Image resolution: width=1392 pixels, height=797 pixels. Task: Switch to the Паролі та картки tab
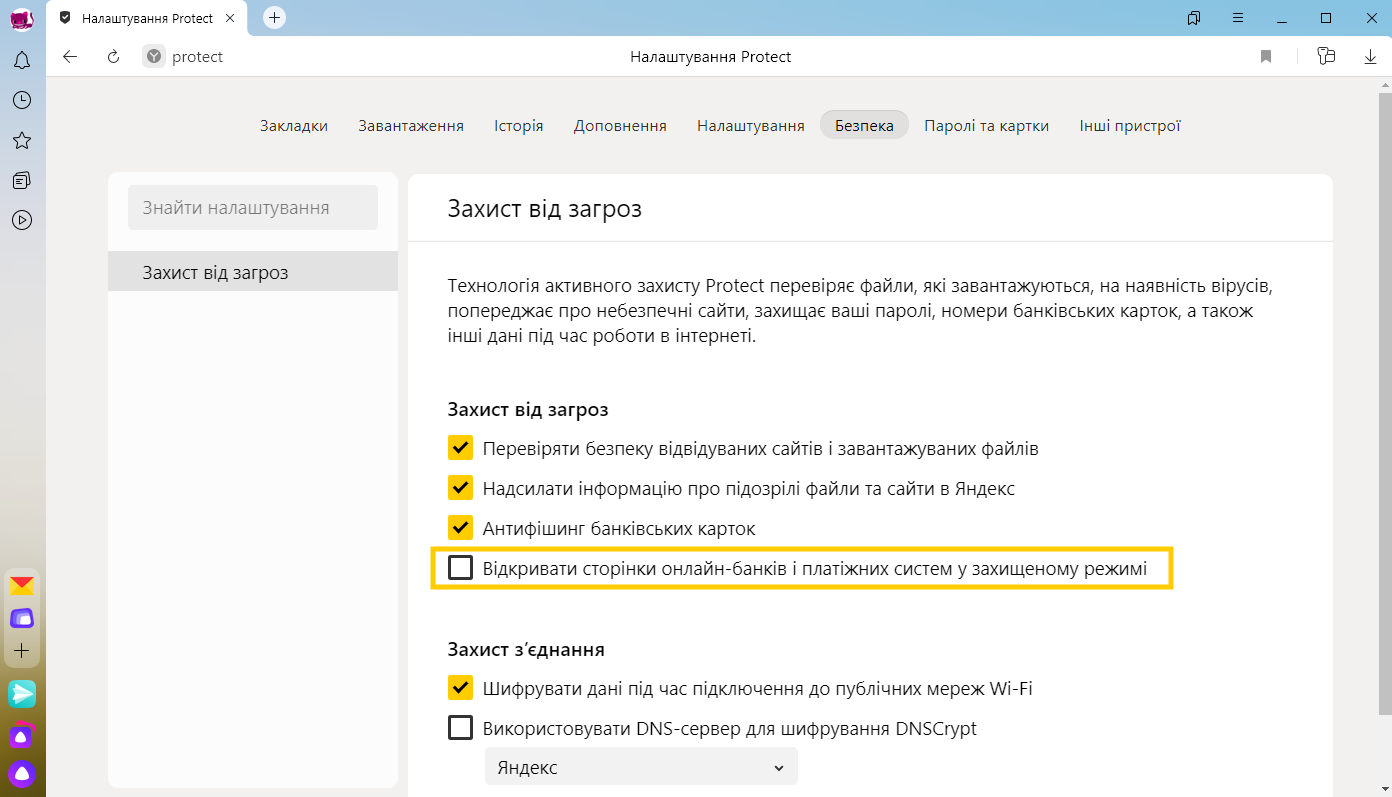(987, 125)
